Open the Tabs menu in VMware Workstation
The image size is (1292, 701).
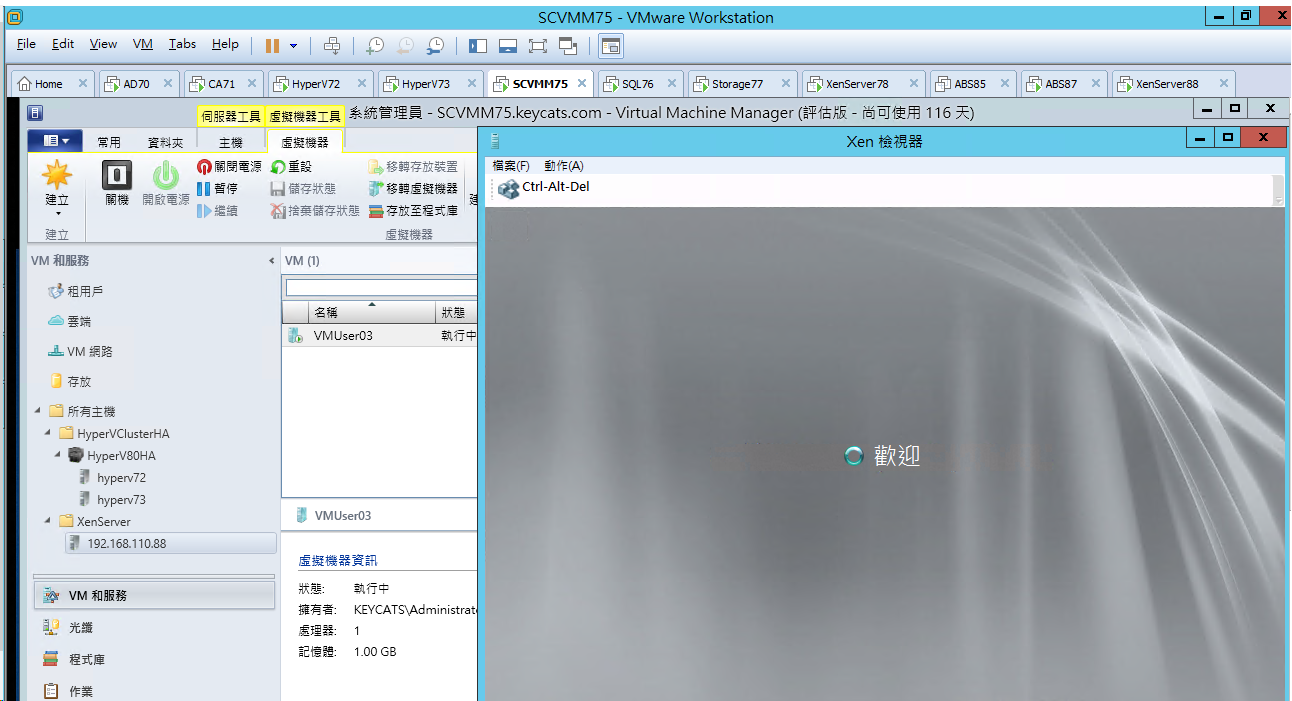tap(182, 44)
